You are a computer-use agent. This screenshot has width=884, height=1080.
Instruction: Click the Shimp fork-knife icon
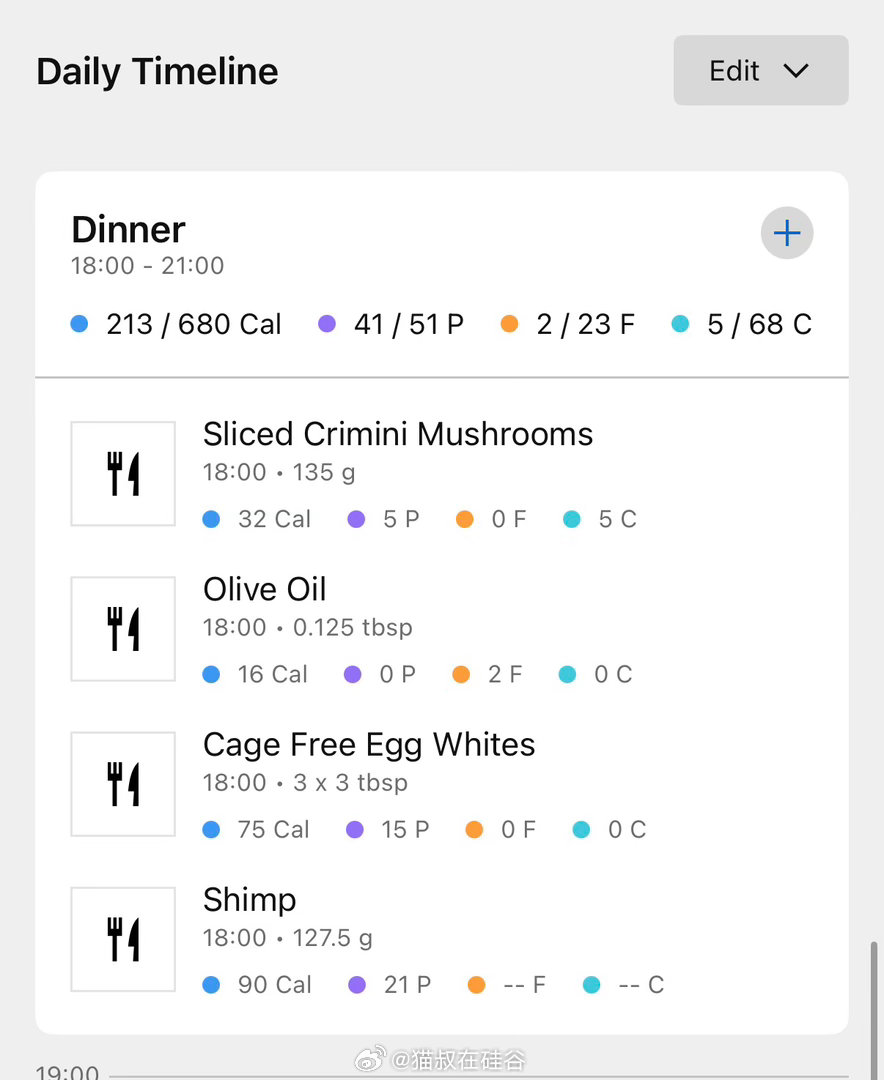(123, 939)
